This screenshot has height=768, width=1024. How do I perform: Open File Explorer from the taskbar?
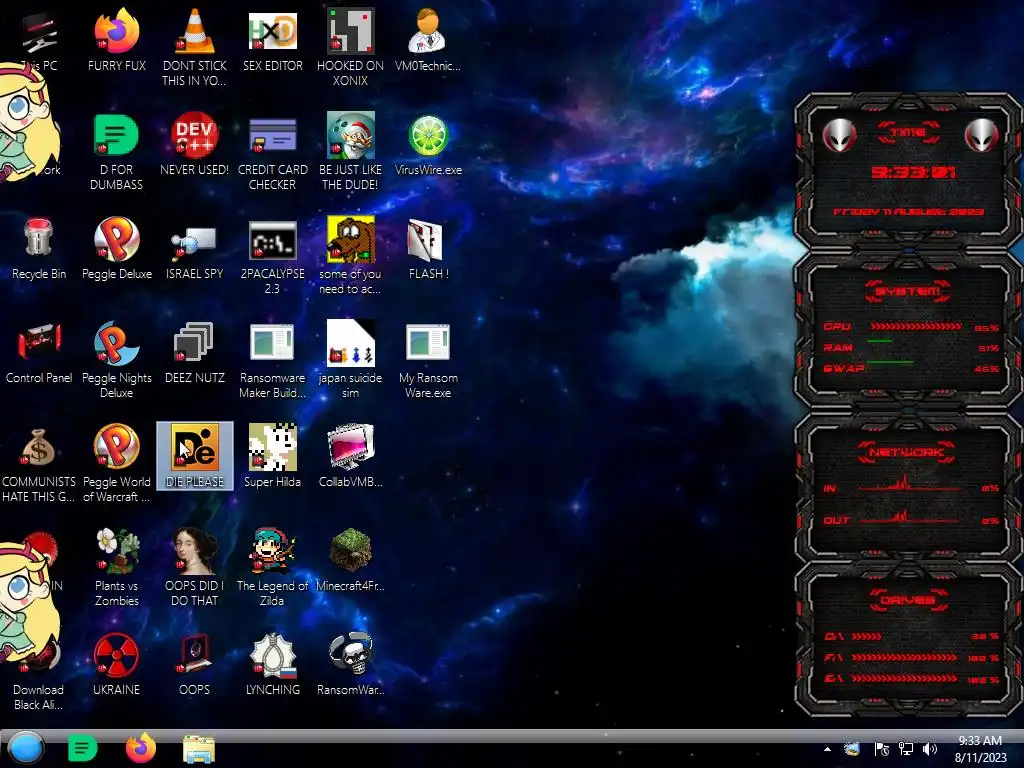click(199, 749)
